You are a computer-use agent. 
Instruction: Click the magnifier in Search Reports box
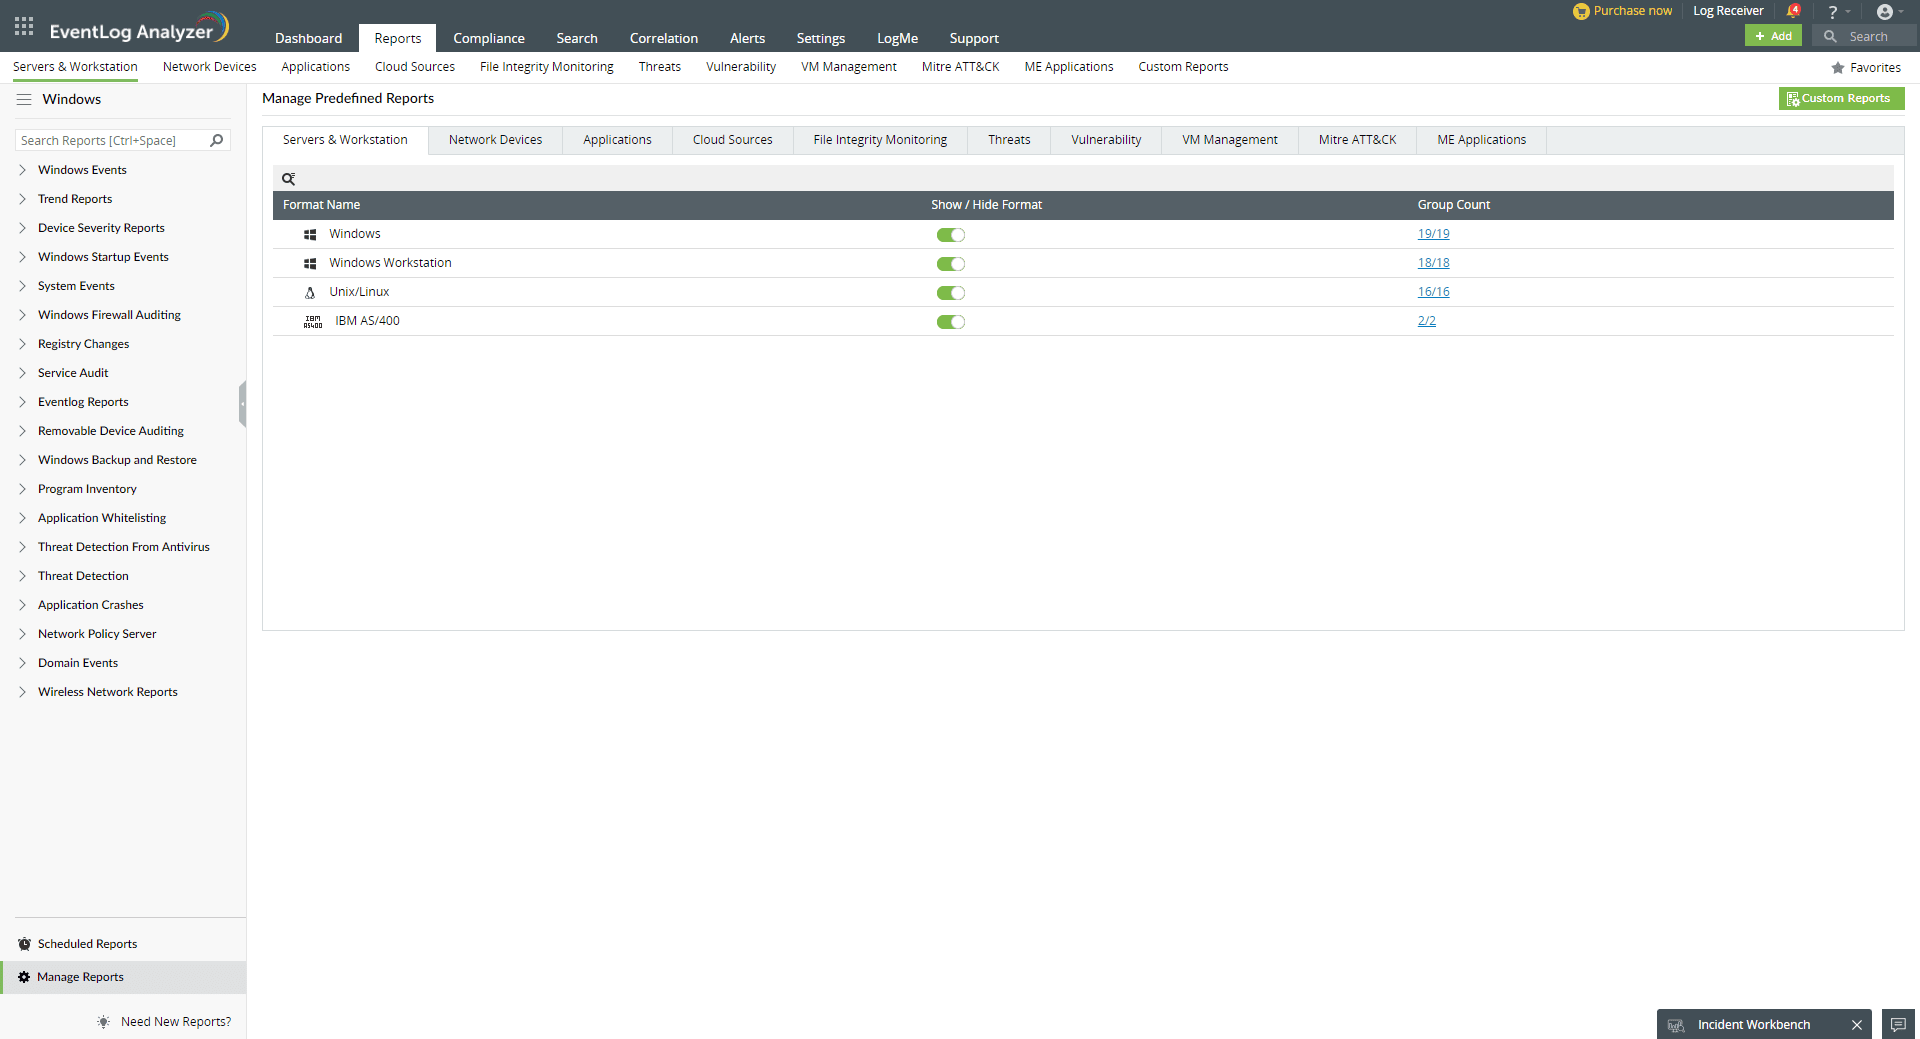point(217,140)
